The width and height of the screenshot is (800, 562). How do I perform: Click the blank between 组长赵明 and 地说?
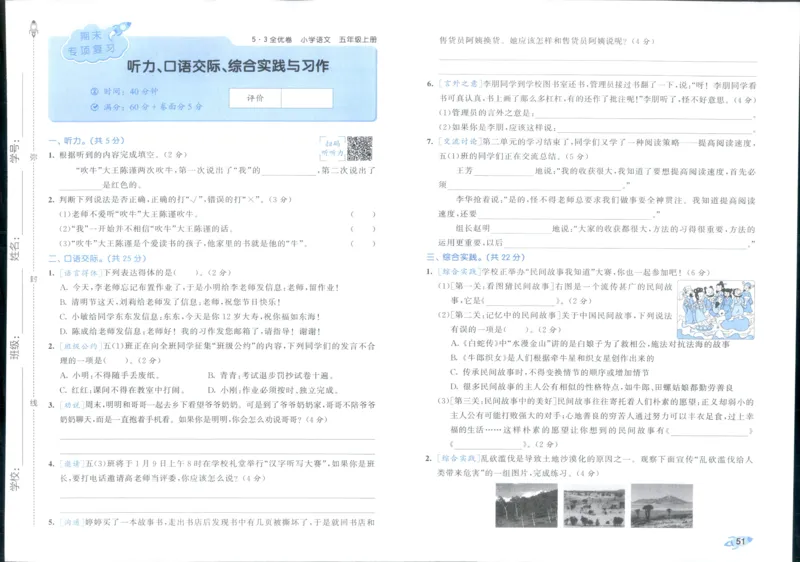(520, 229)
